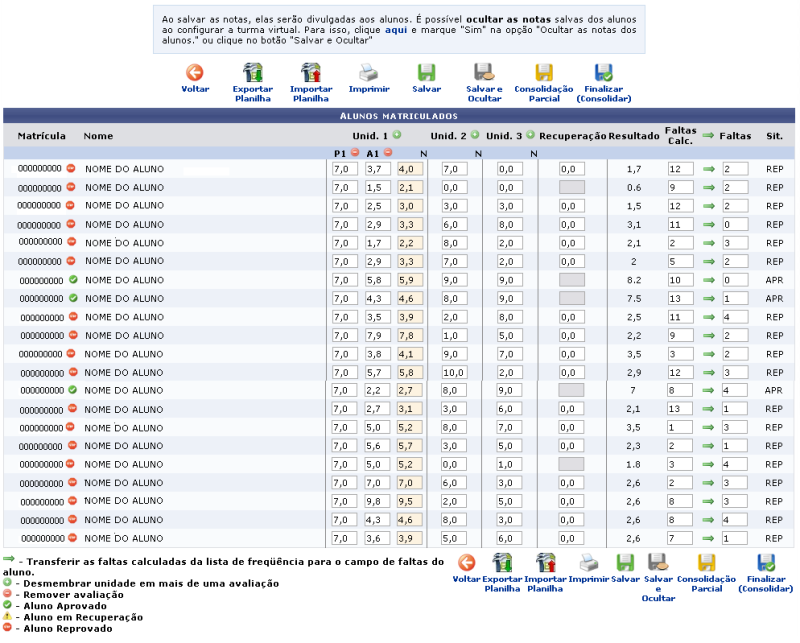Click the 'Recuperação' column header
800x643 pixels.
[x=572, y=136]
